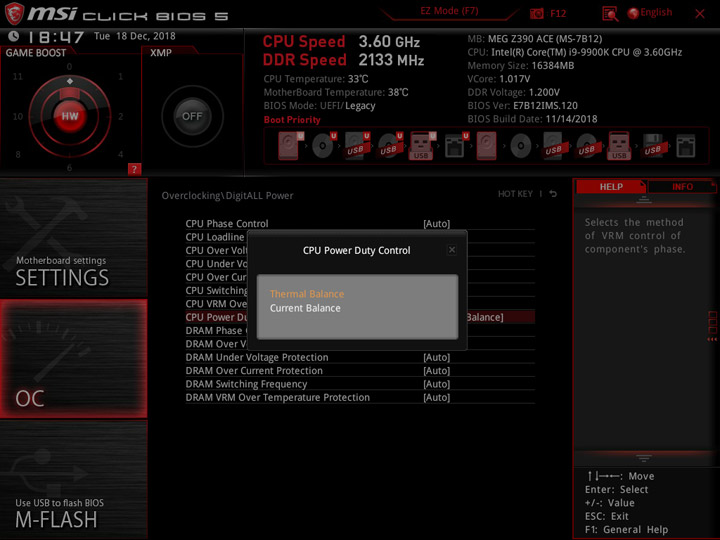Screen dimensions: 720x540
Task: Click the Game Boost red question mark
Action: [x=134, y=169]
